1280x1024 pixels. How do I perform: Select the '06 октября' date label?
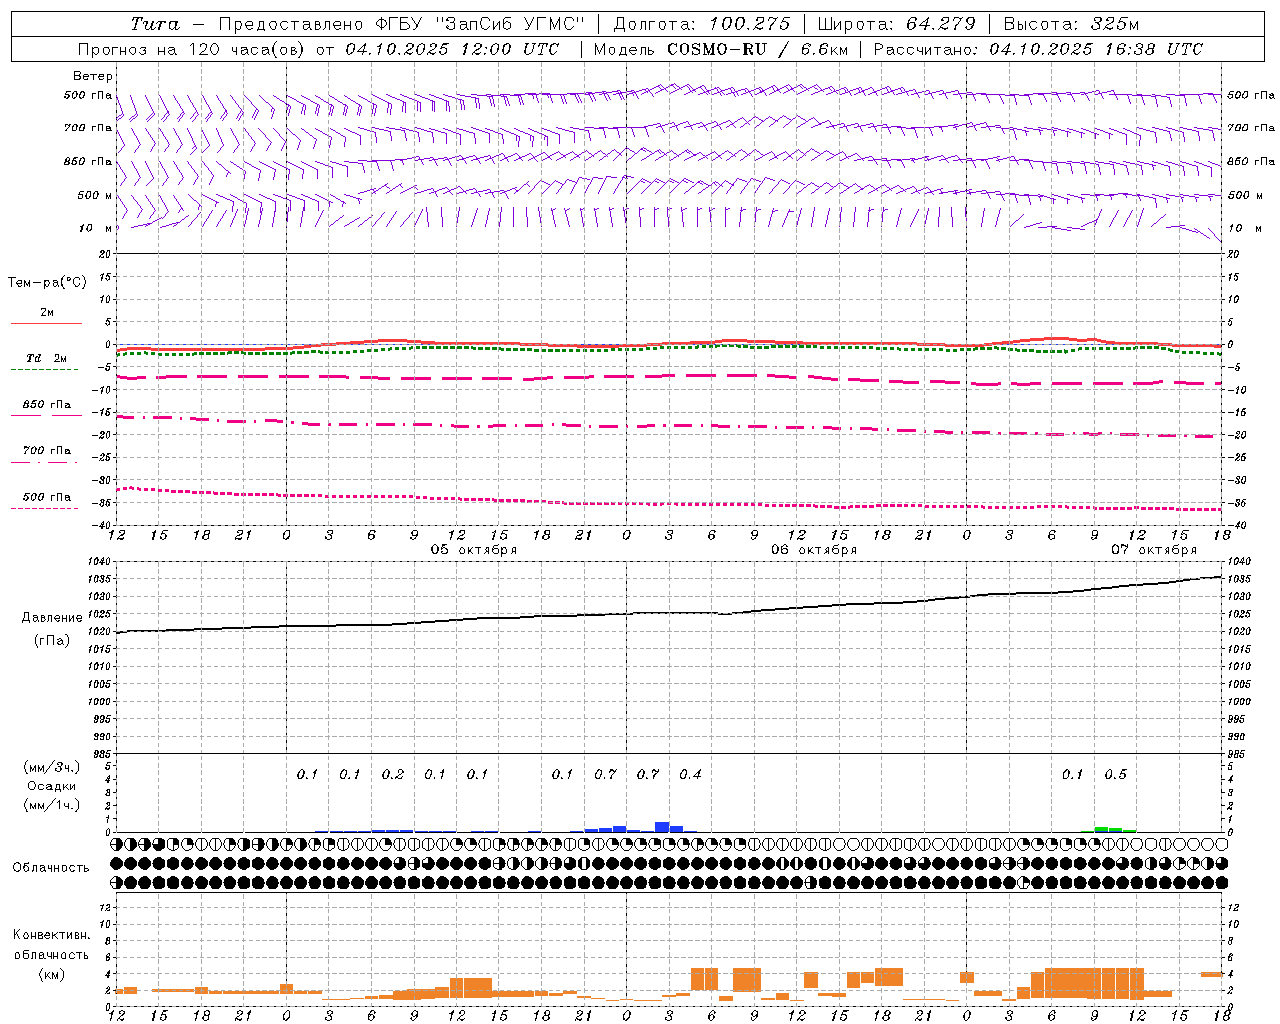click(x=813, y=550)
